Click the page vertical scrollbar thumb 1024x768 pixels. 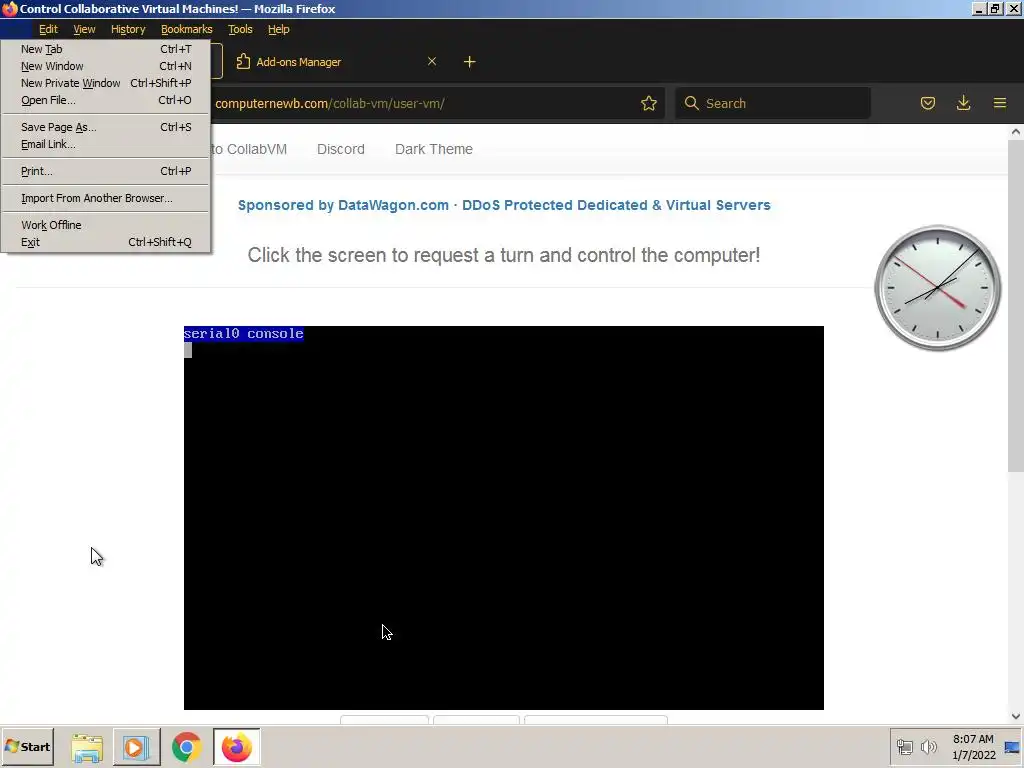(1016, 306)
